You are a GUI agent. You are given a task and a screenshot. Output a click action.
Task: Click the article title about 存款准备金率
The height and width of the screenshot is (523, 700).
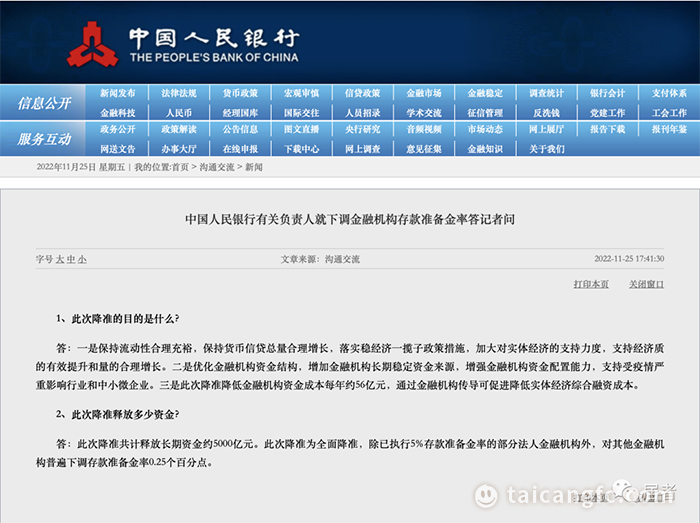pyautogui.click(x=350, y=219)
